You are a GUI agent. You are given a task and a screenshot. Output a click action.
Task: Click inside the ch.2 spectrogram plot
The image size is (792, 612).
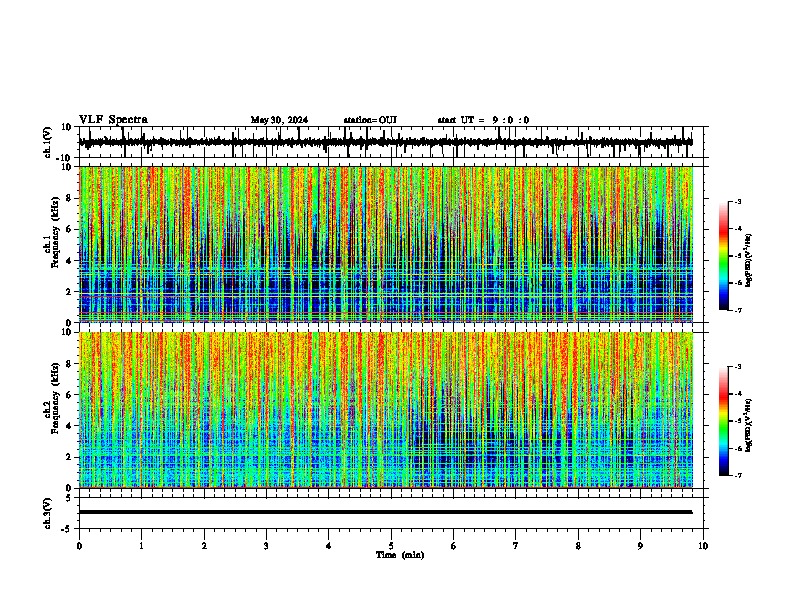[386, 410]
